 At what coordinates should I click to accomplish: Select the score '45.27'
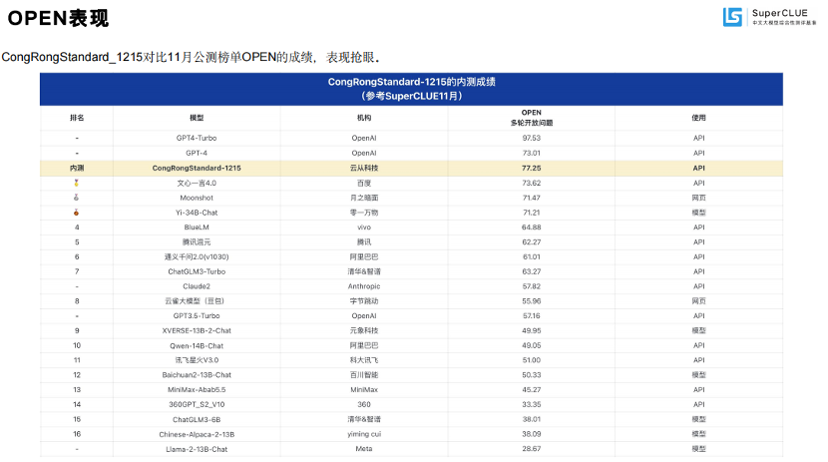531,390
